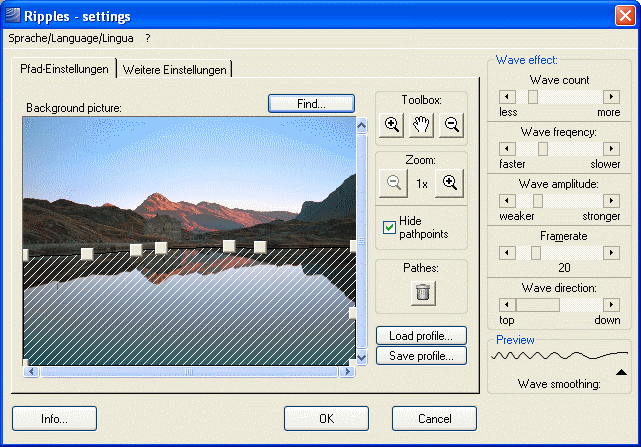Decrease Wave count with left arrow
Image resolution: width=641 pixels, height=447 pixels.
tap(507, 97)
